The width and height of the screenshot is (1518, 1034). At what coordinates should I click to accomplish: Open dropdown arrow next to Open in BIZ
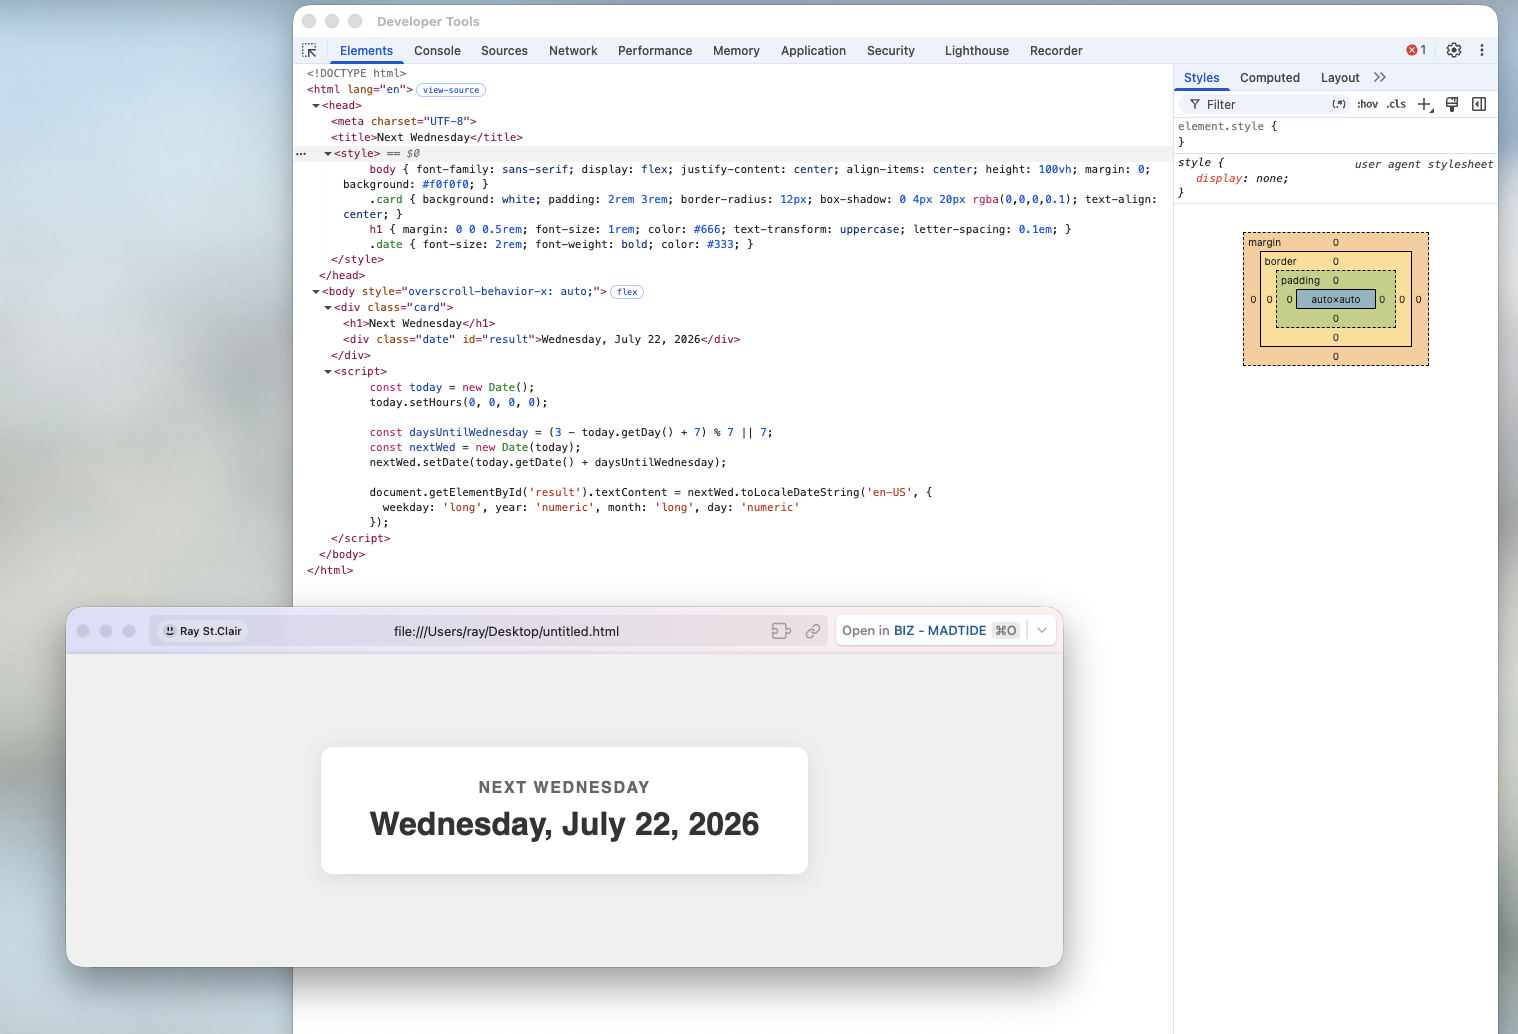[1042, 631]
